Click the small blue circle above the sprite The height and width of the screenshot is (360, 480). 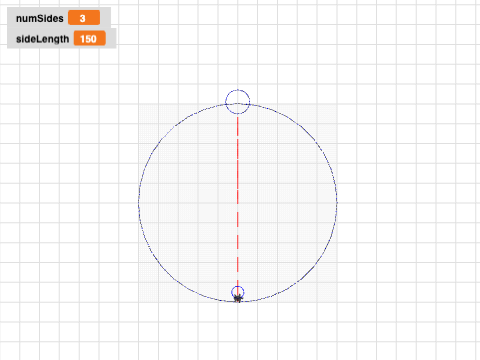click(x=238, y=292)
